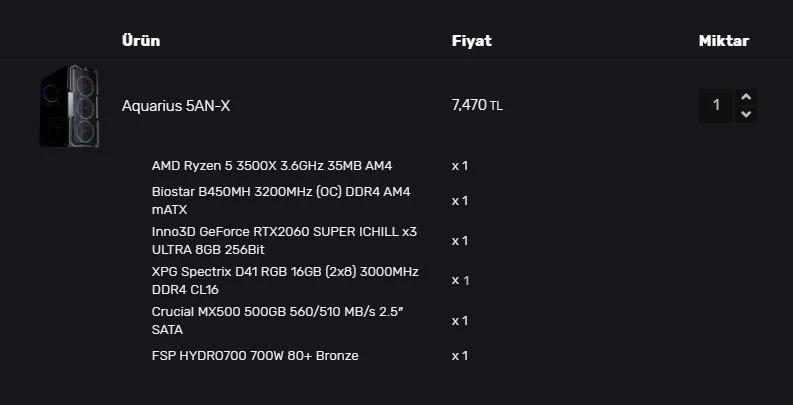The width and height of the screenshot is (793, 405).
Task: Open the Aquarius 5AN-X product thumbnail
Action: 69,106
